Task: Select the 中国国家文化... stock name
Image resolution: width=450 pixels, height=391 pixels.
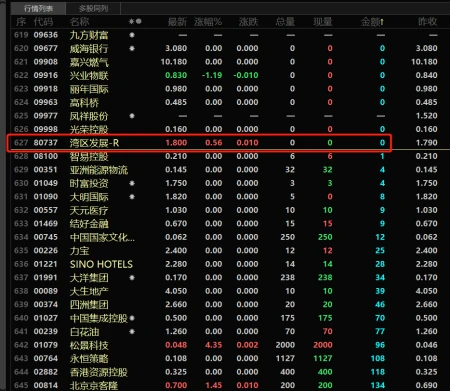Action: (102, 237)
